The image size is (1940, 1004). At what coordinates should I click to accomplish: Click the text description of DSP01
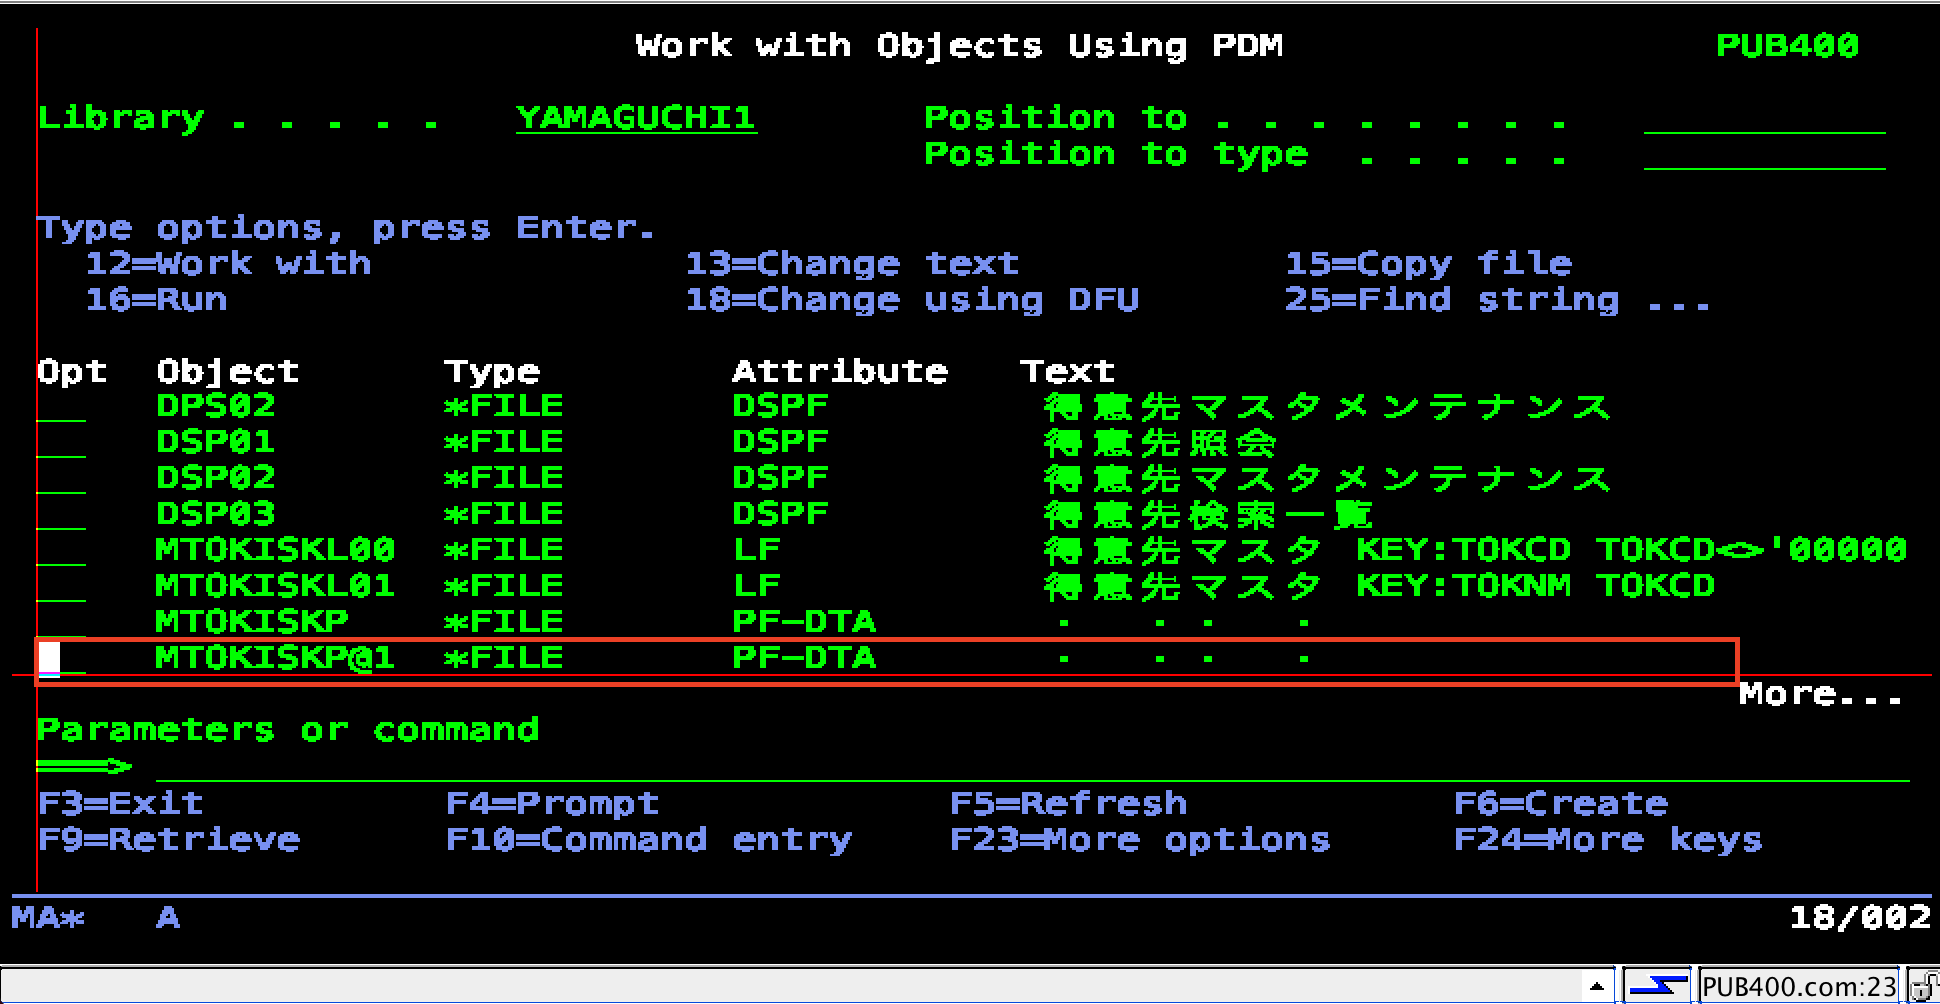[x=1160, y=442]
